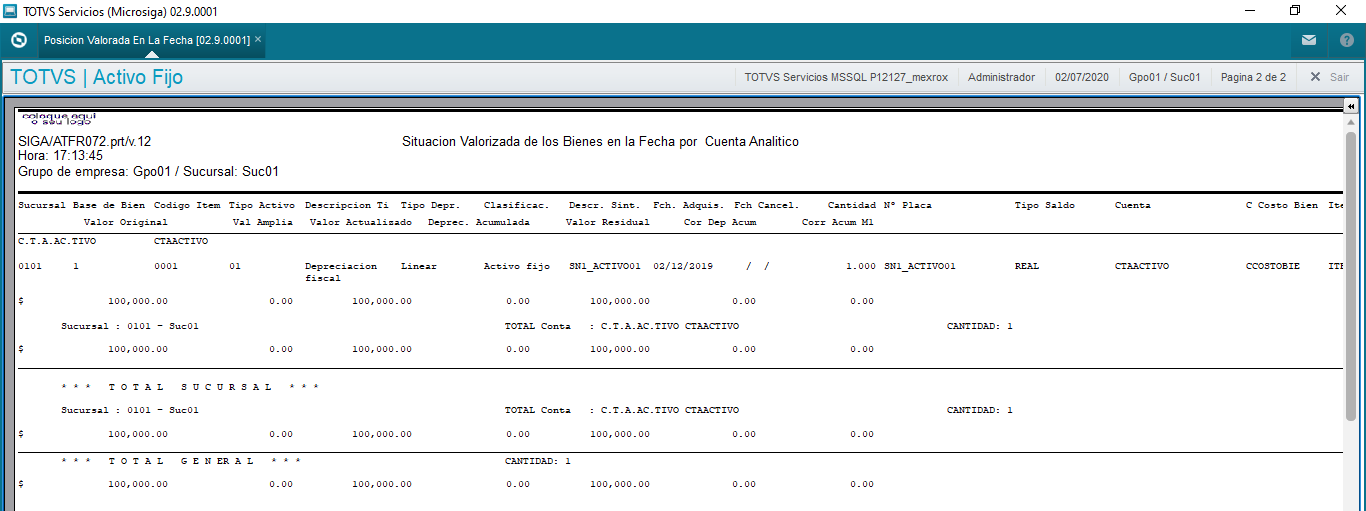Image resolution: width=1366 pixels, height=511 pixels.
Task: Click the Clasificac. column header
Action: 516,205
